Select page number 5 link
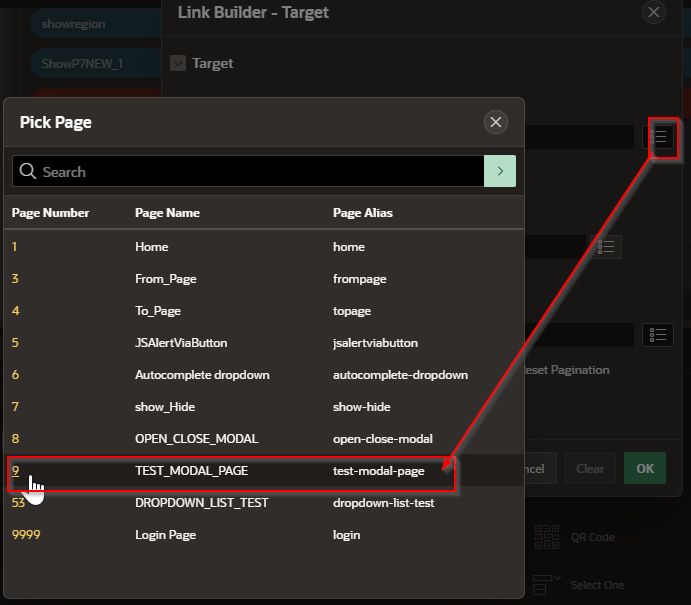Viewport: 691px width, 605px height. (15, 343)
